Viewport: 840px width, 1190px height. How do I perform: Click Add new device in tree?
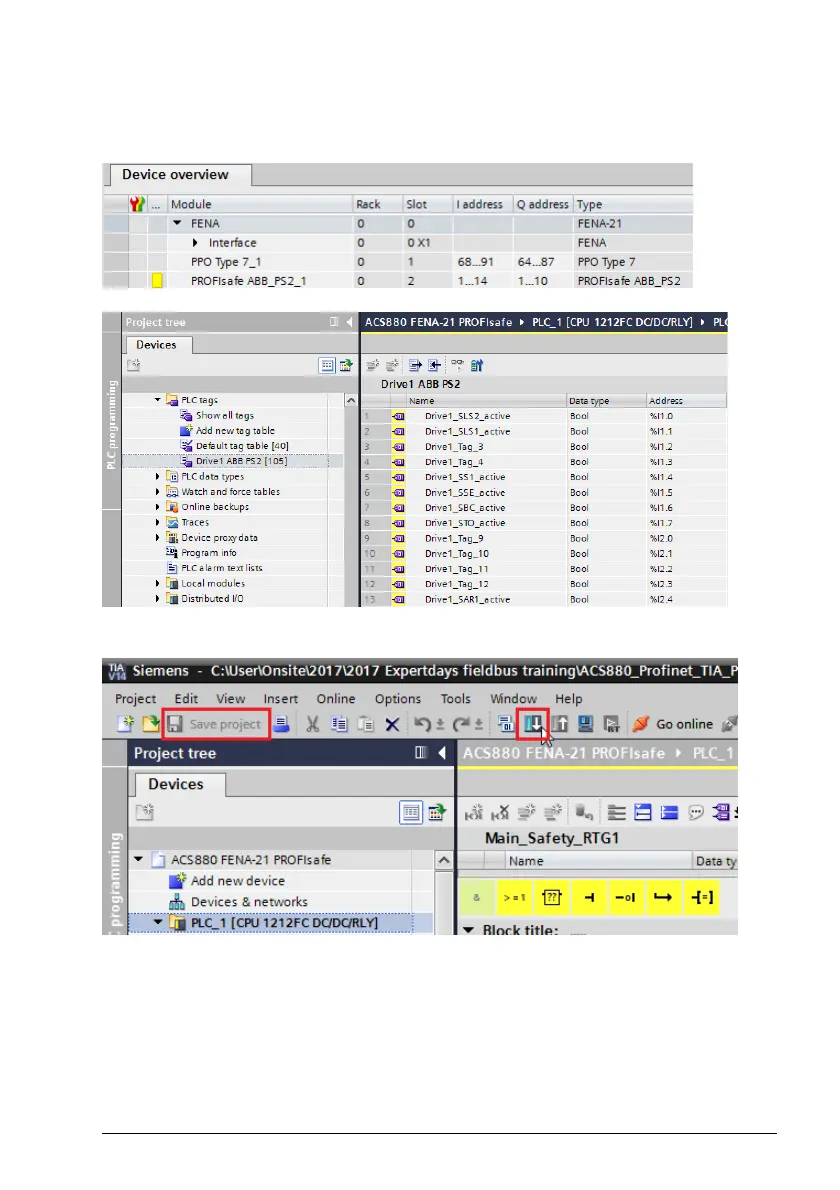click(x=238, y=880)
